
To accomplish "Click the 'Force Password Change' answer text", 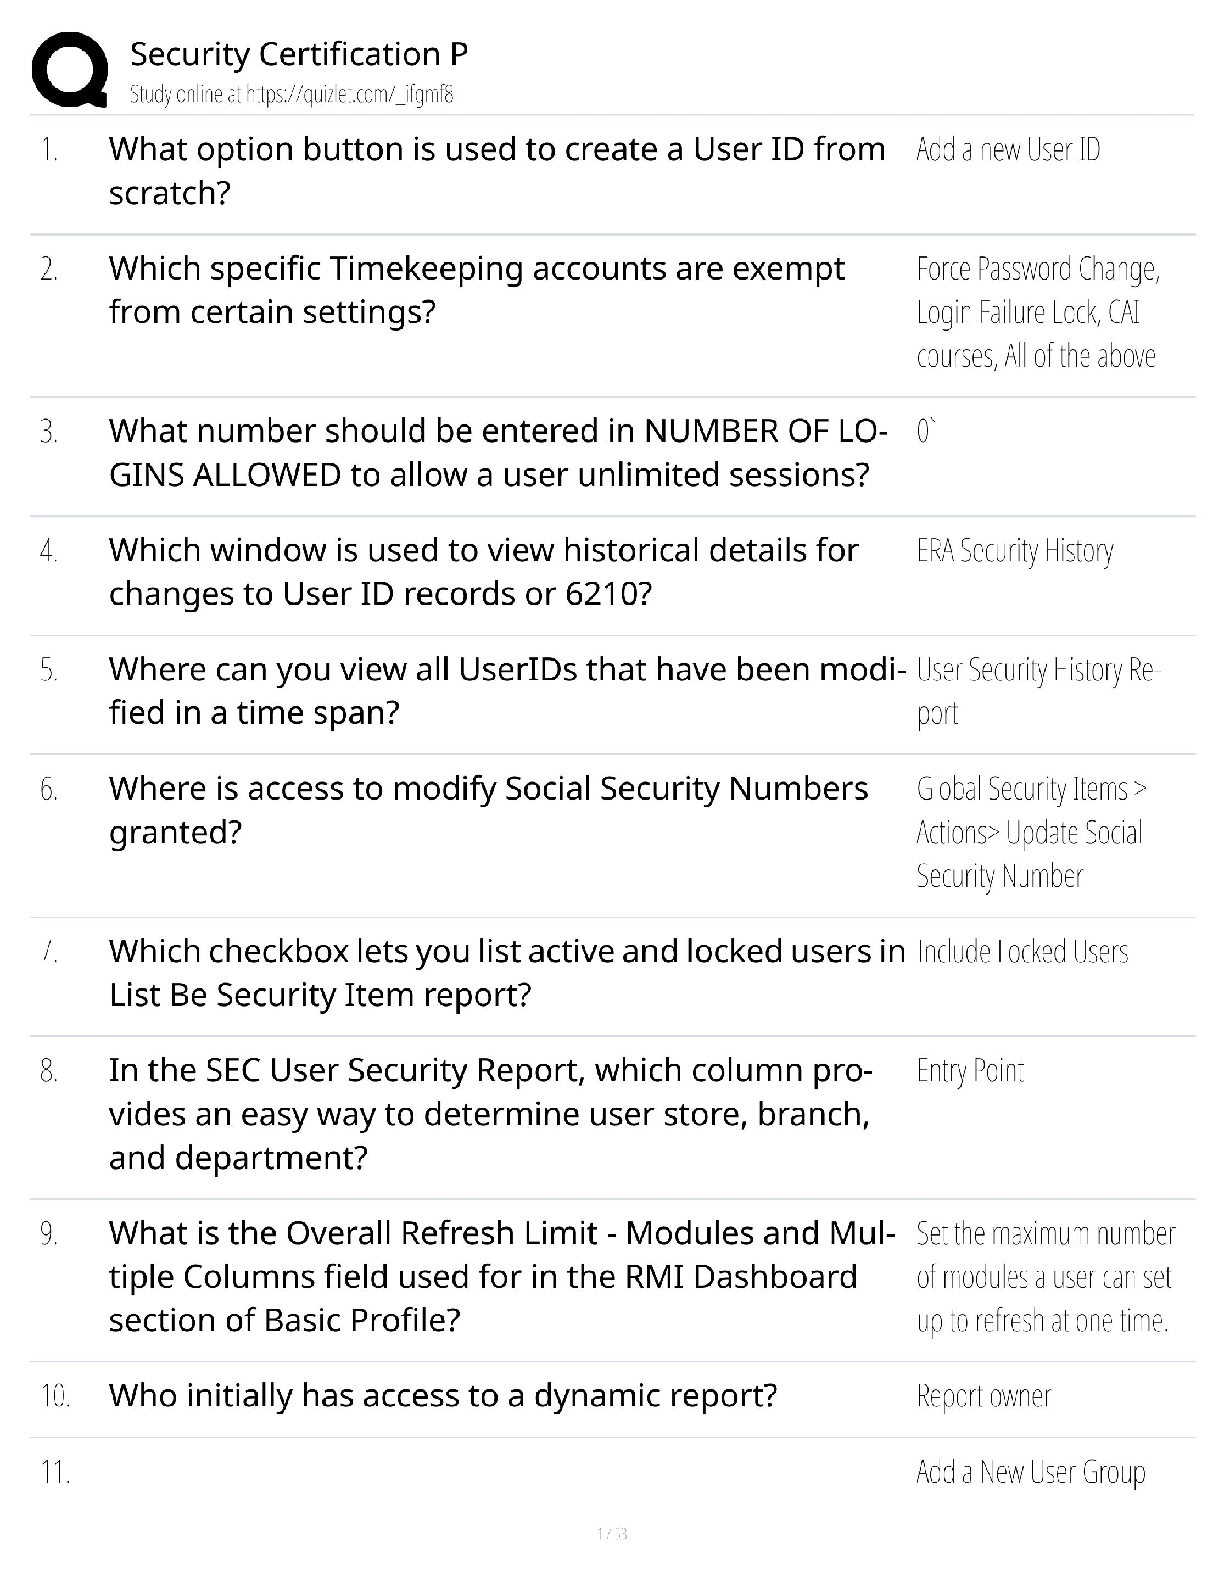I will point(1037,269).
